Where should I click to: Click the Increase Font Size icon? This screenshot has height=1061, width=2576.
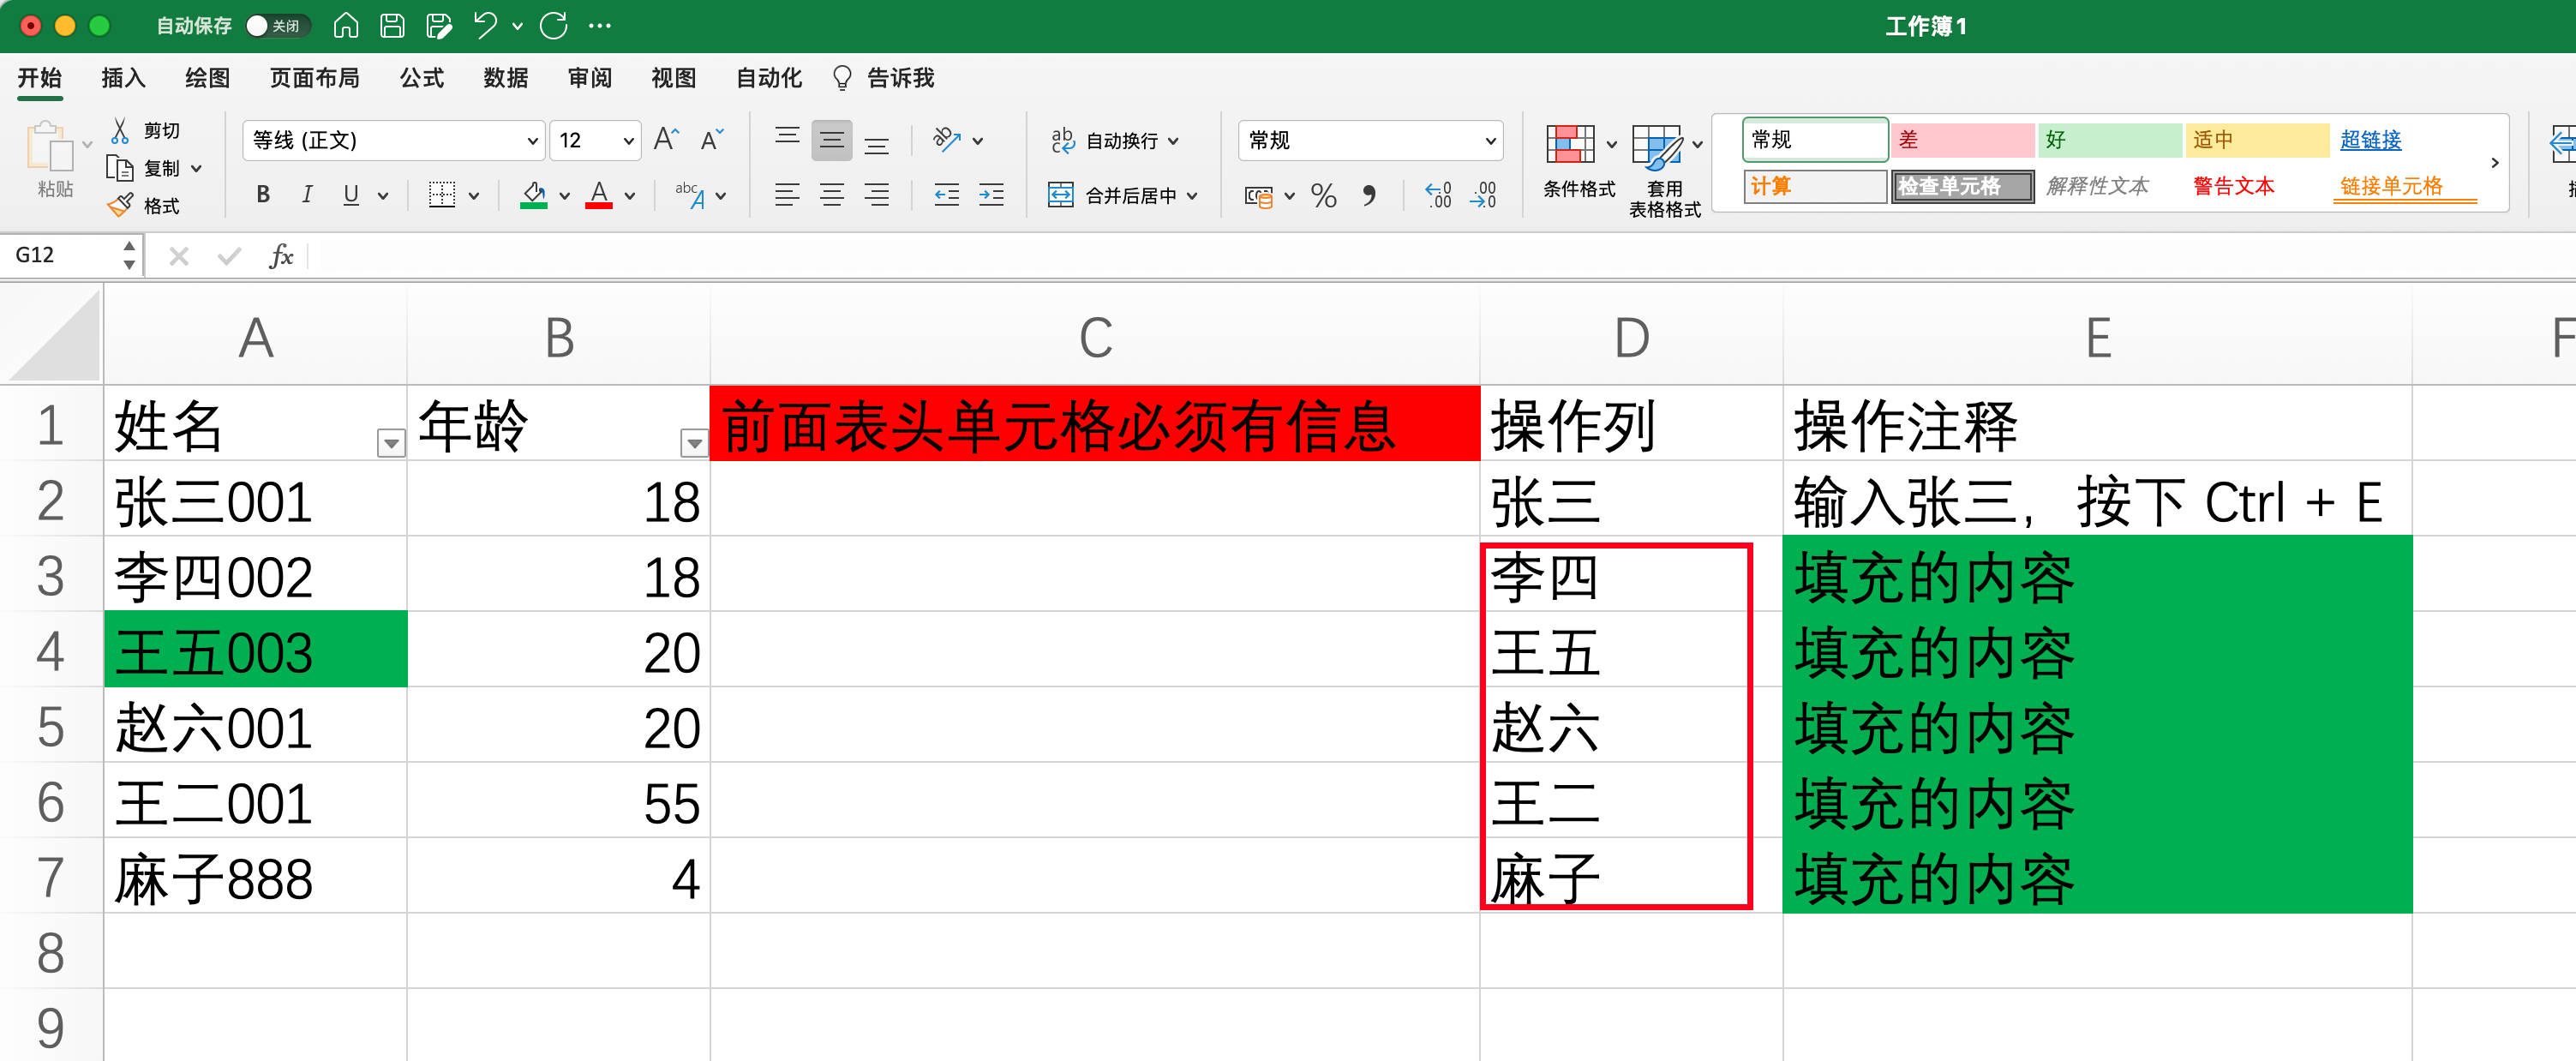tap(665, 140)
